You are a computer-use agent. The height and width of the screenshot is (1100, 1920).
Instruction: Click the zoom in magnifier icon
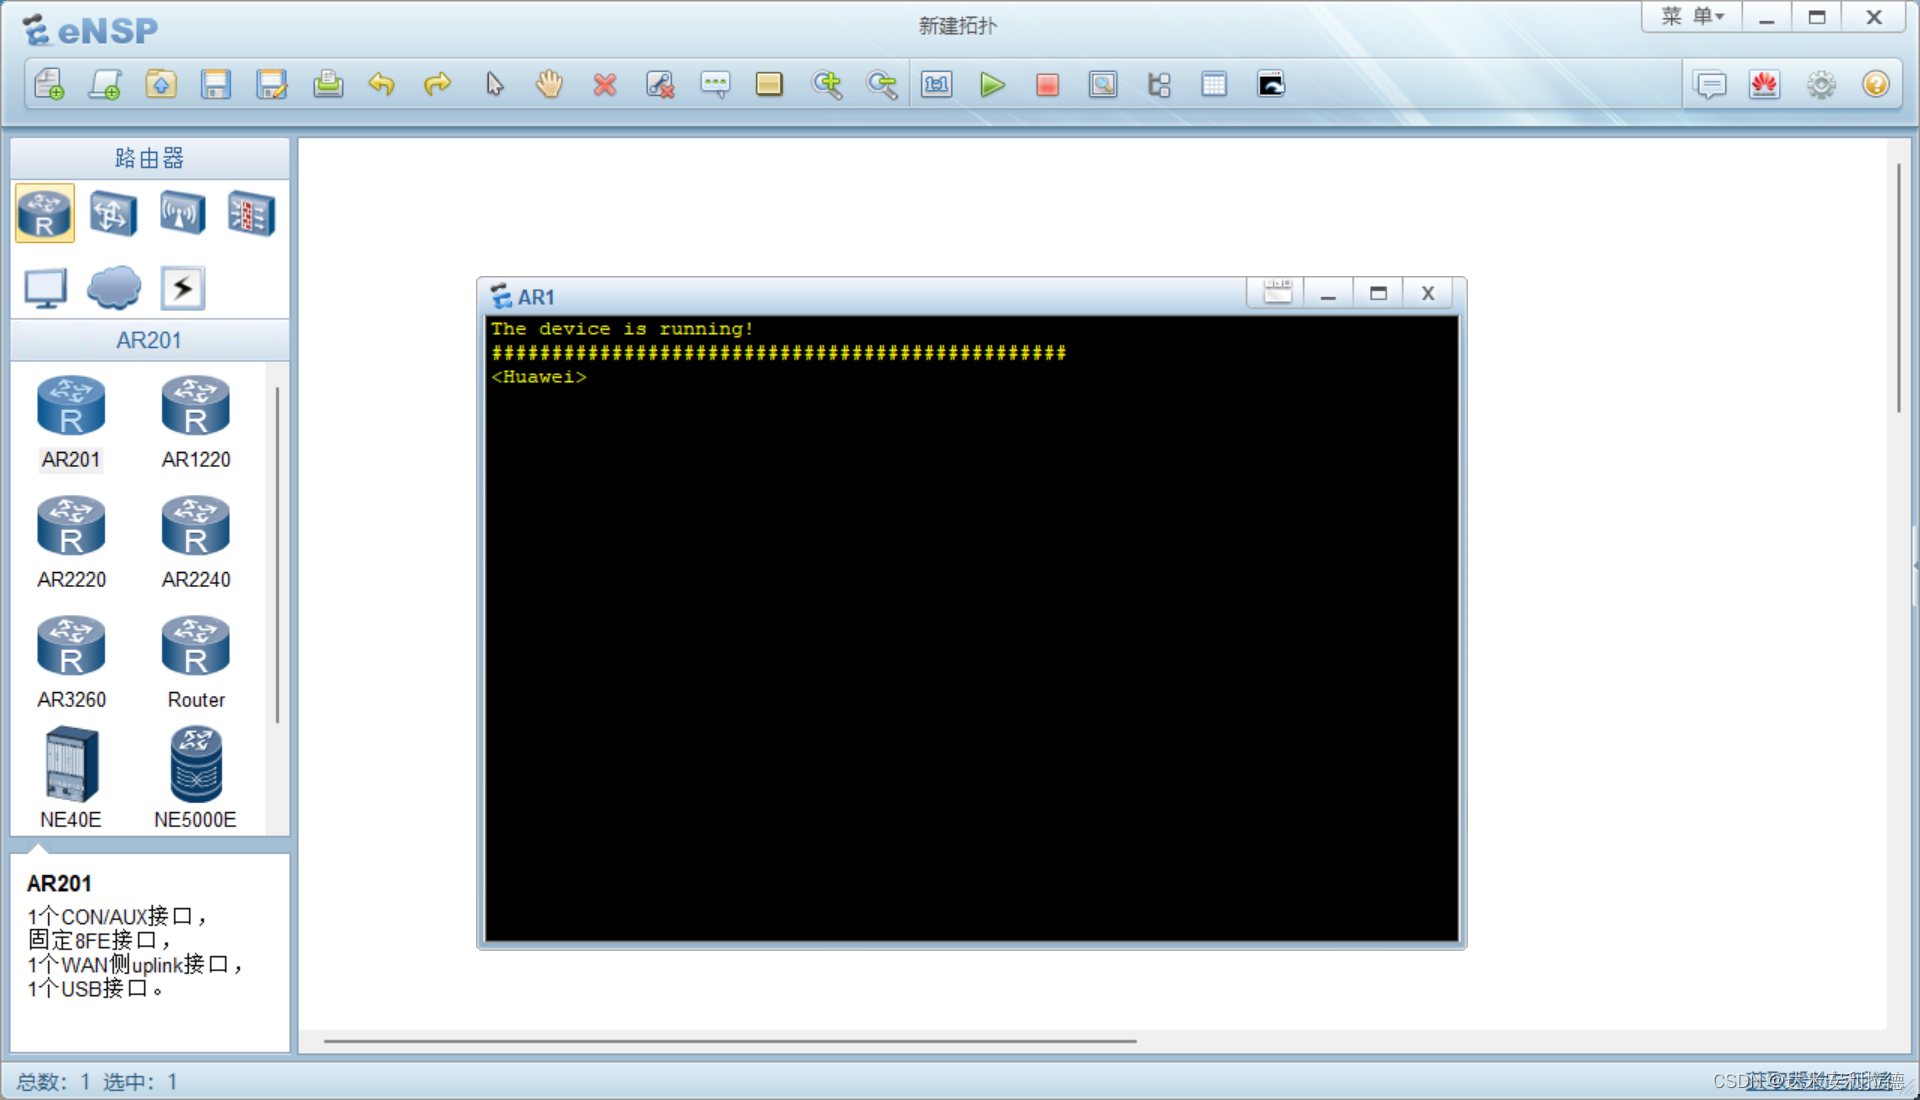pyautogui.click(x=827, y=85)
